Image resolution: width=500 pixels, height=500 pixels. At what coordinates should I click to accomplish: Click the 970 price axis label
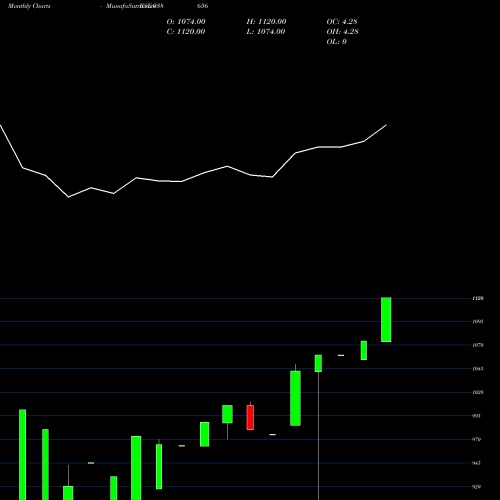477,439
